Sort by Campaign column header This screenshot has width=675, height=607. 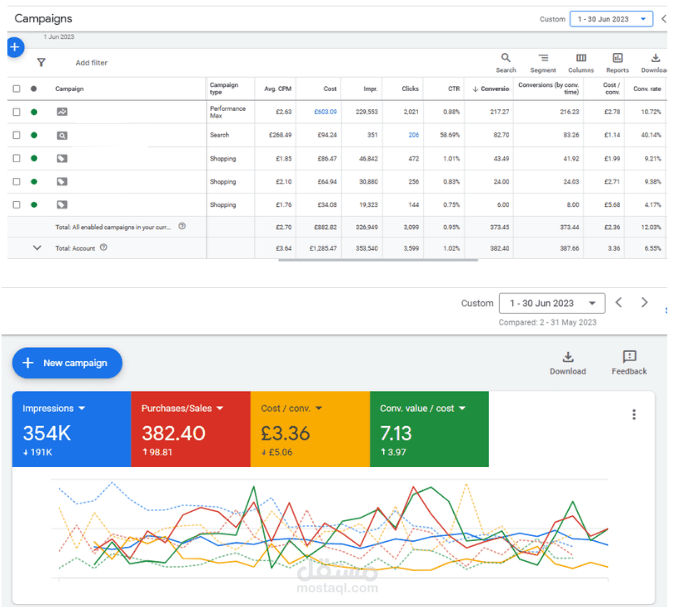69,89
